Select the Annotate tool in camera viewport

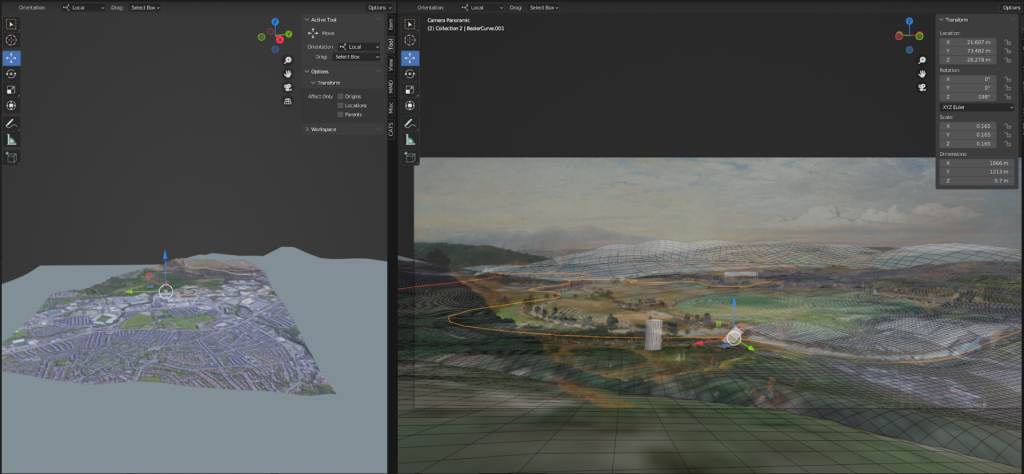pyautogui.click(x=410, y=123)
